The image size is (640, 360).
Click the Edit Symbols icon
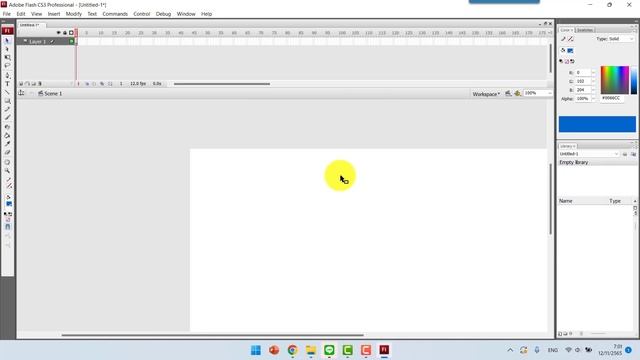coord(518,93)
